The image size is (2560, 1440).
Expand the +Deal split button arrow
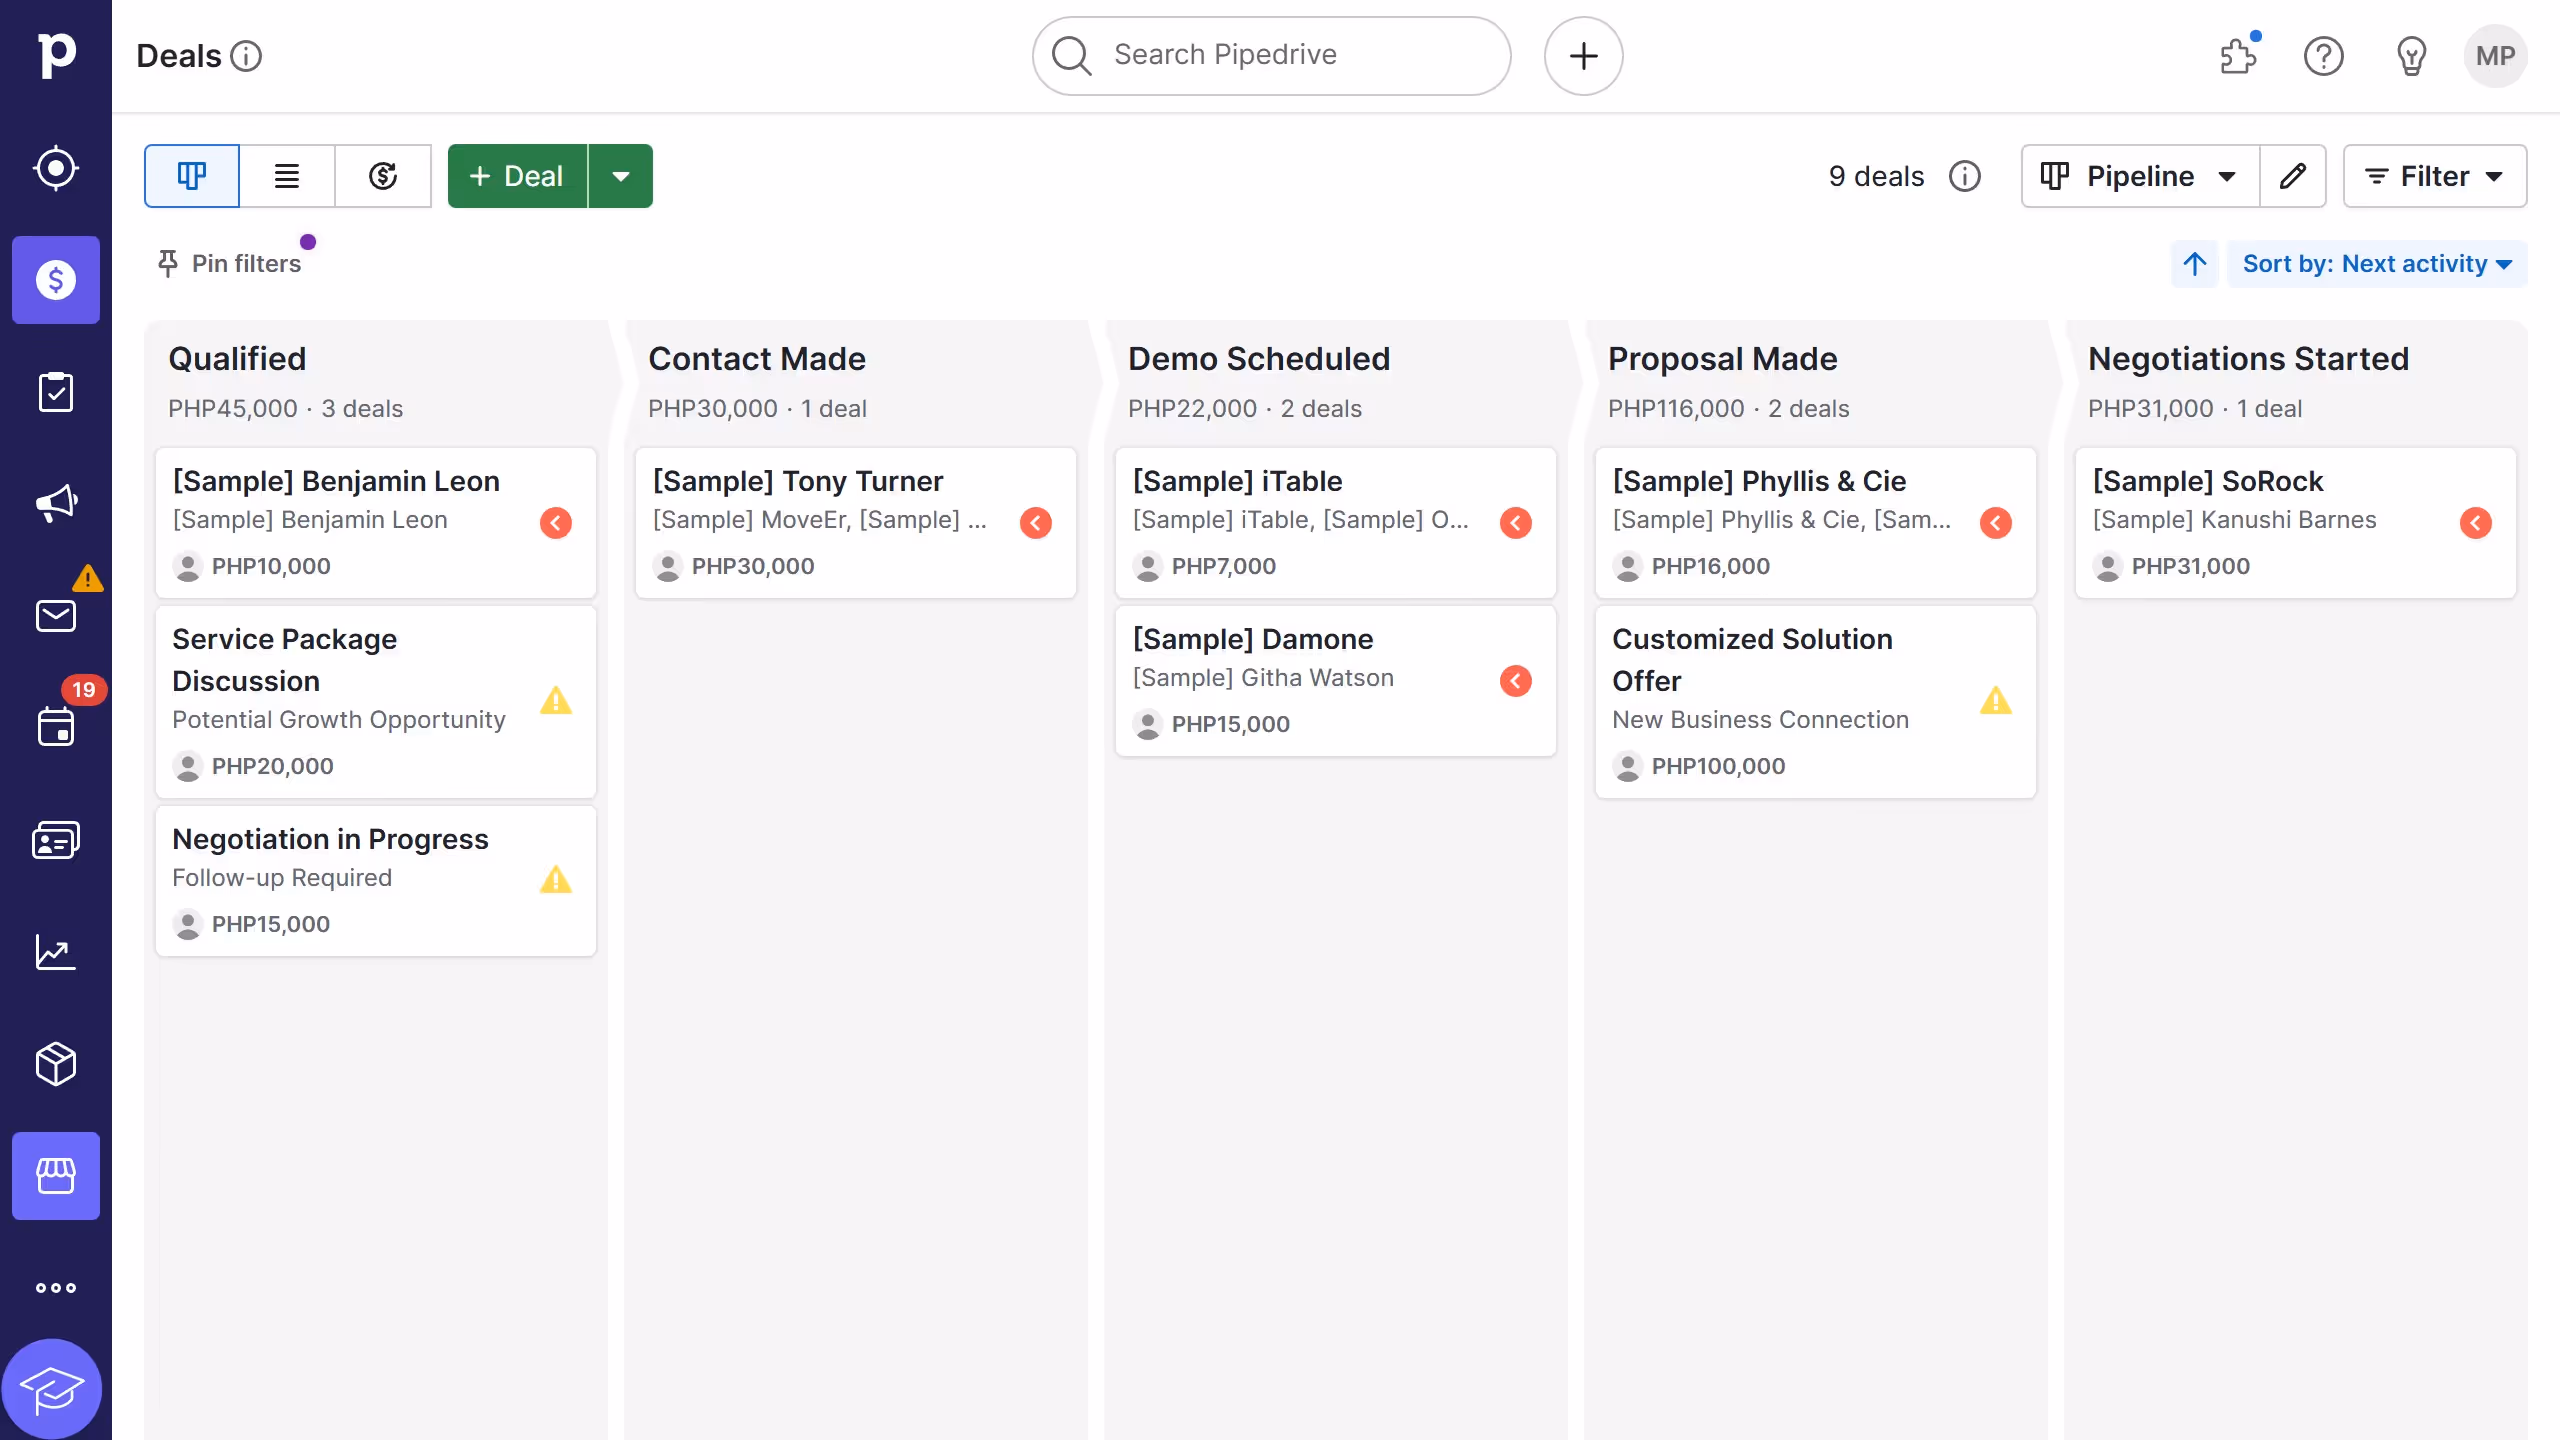pos(621,176)
